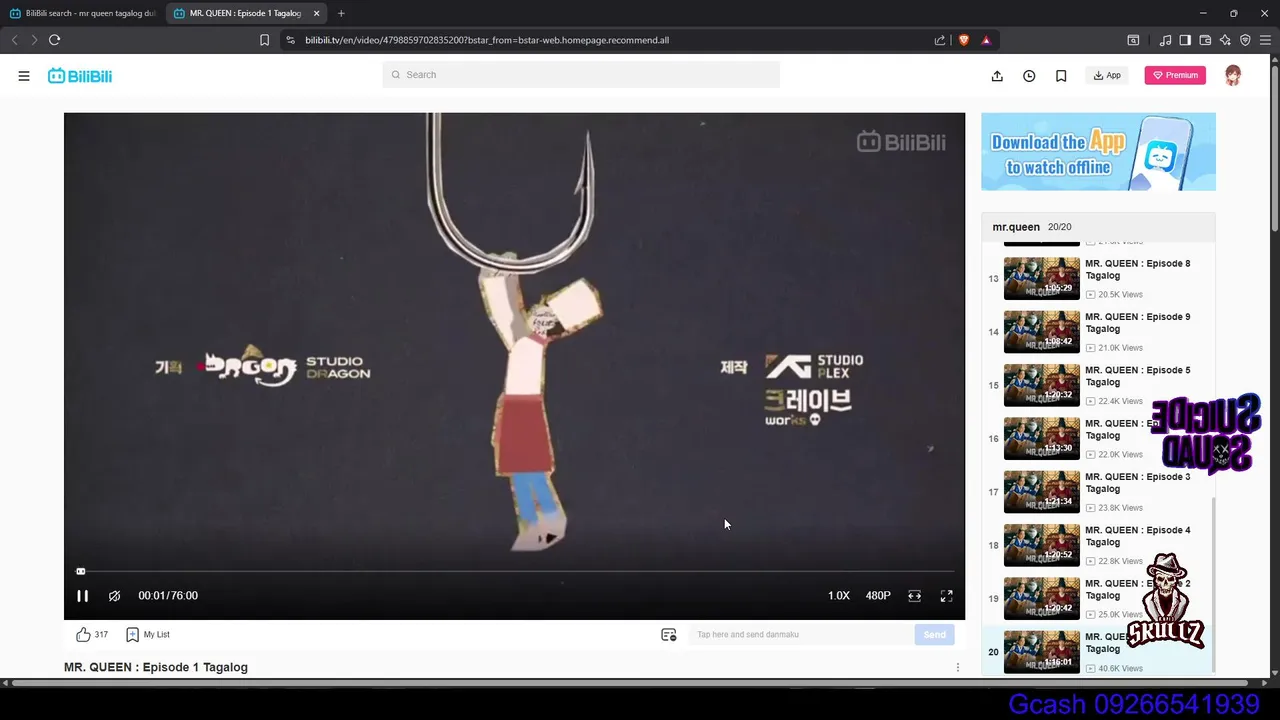Screen dimensions: 1280x720
Task: Click the mr.queen playlist title
Action: point(1016,227)
